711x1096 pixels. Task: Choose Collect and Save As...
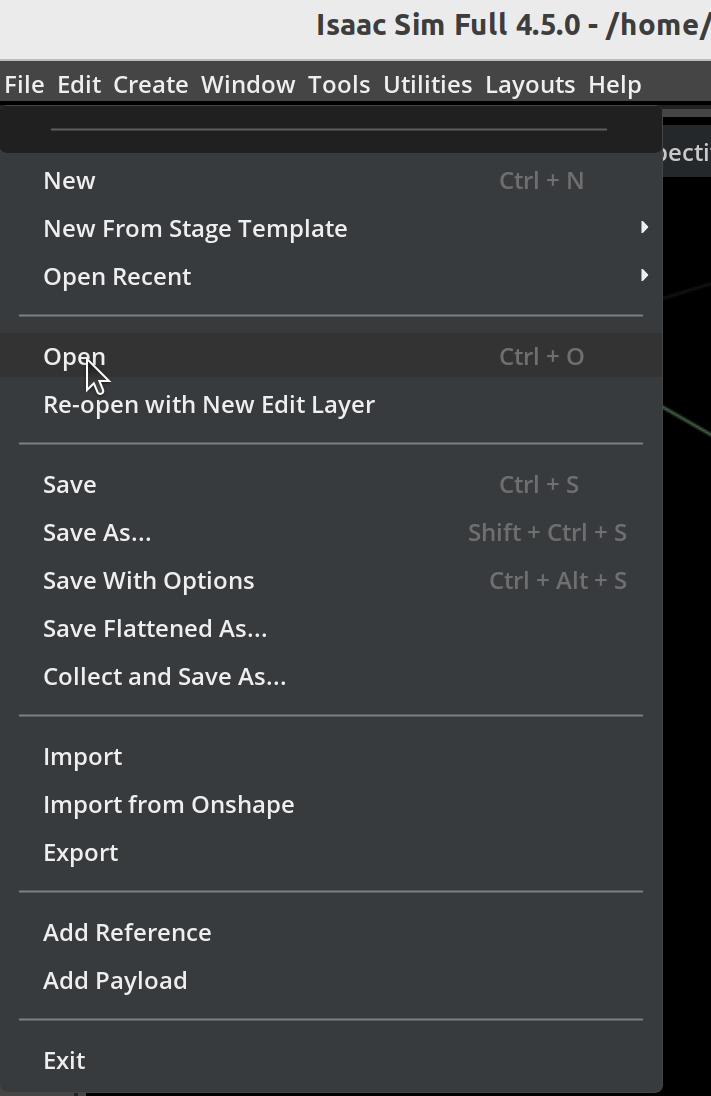pos(165,677)
